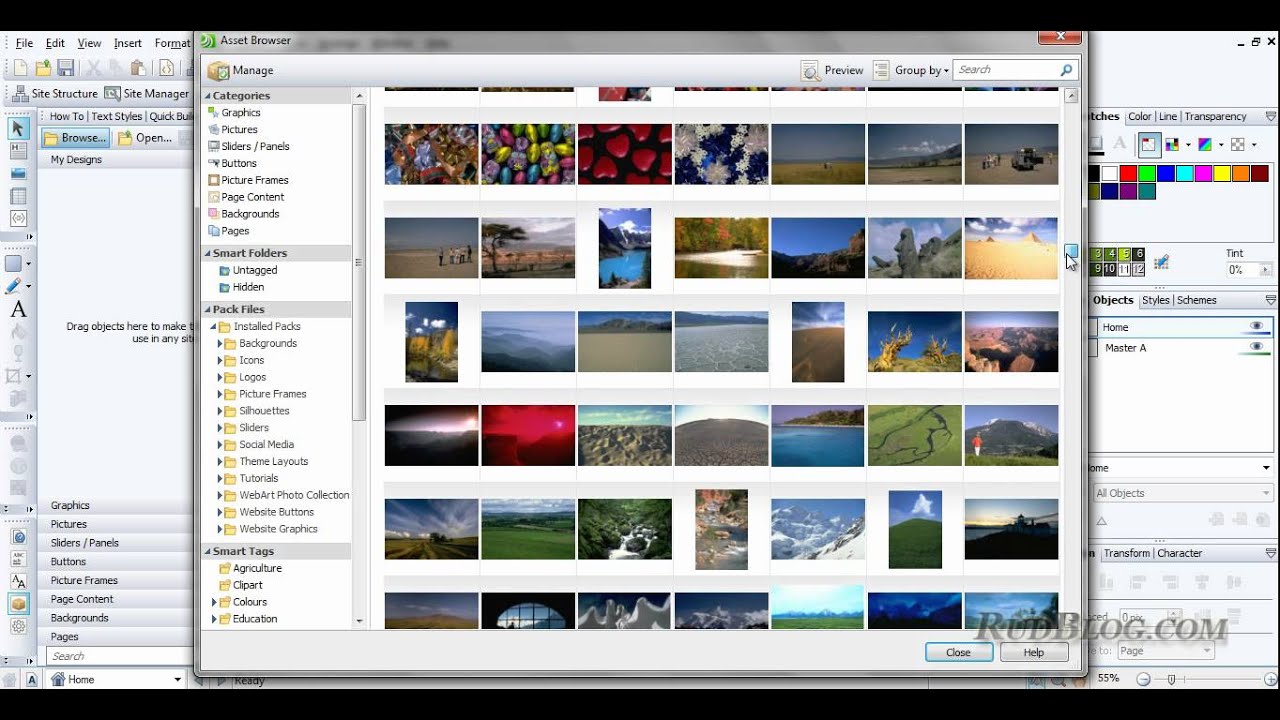
Task: Select the table tool in left toolbar
Action: (17, 196)
